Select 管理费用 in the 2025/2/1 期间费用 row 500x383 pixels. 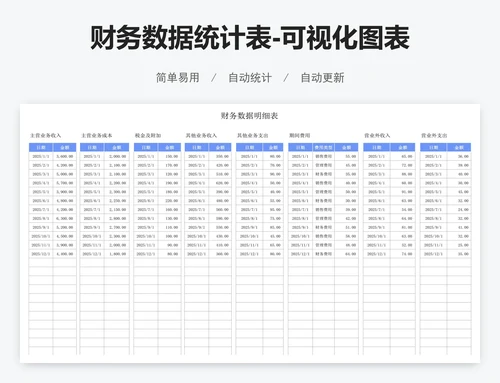tap(323, 165)
